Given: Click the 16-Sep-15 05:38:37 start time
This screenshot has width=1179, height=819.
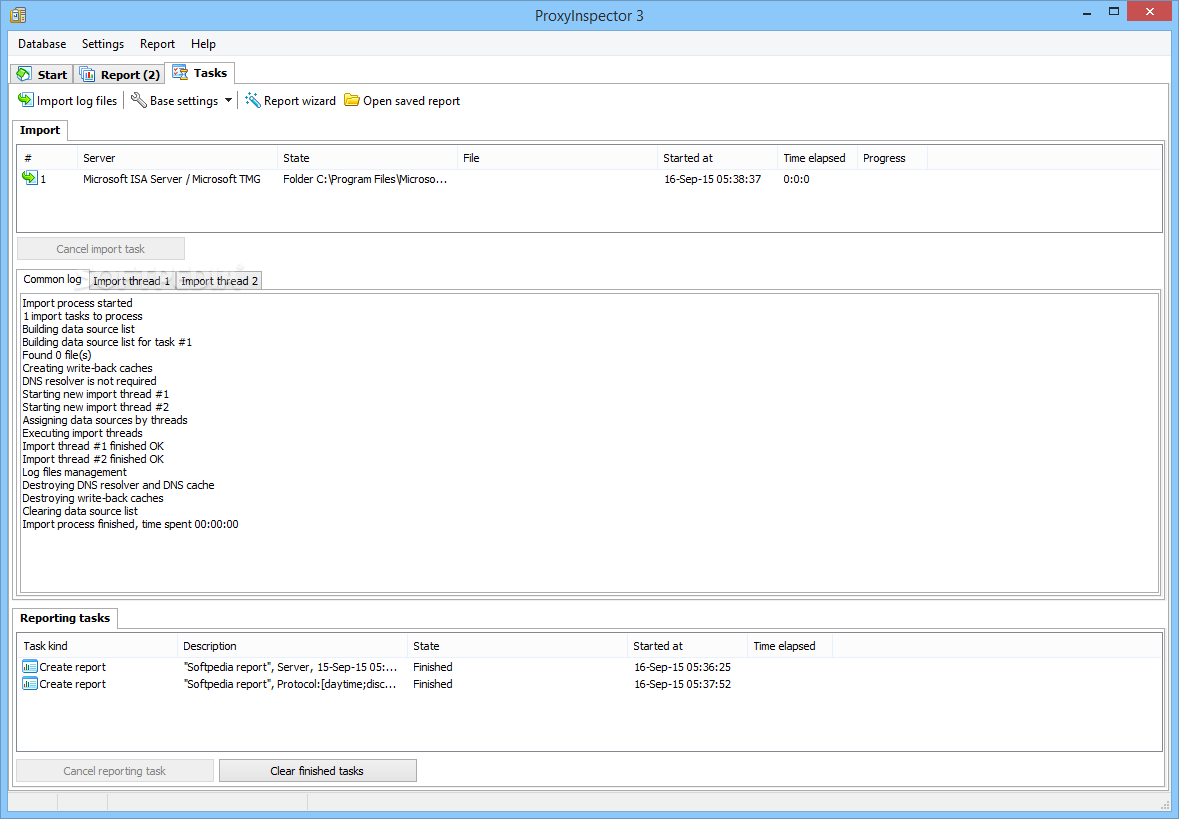Looking at the screenshot, I should coord(712,179).
